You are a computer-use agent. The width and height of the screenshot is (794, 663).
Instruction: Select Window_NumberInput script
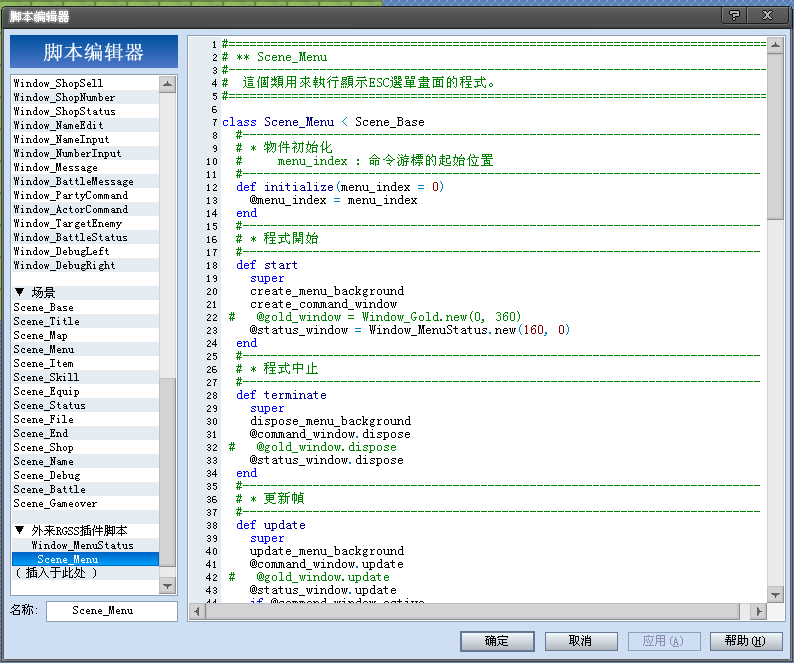[x=85, y=153]
